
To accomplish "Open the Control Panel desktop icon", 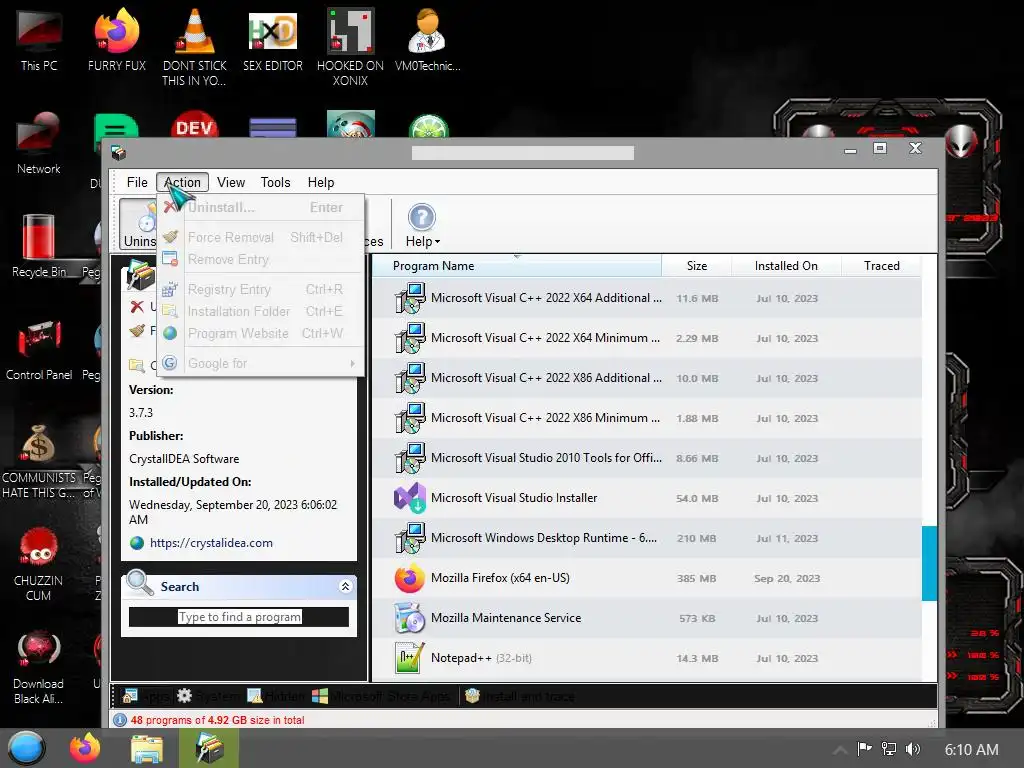I will tap(39, 349).
